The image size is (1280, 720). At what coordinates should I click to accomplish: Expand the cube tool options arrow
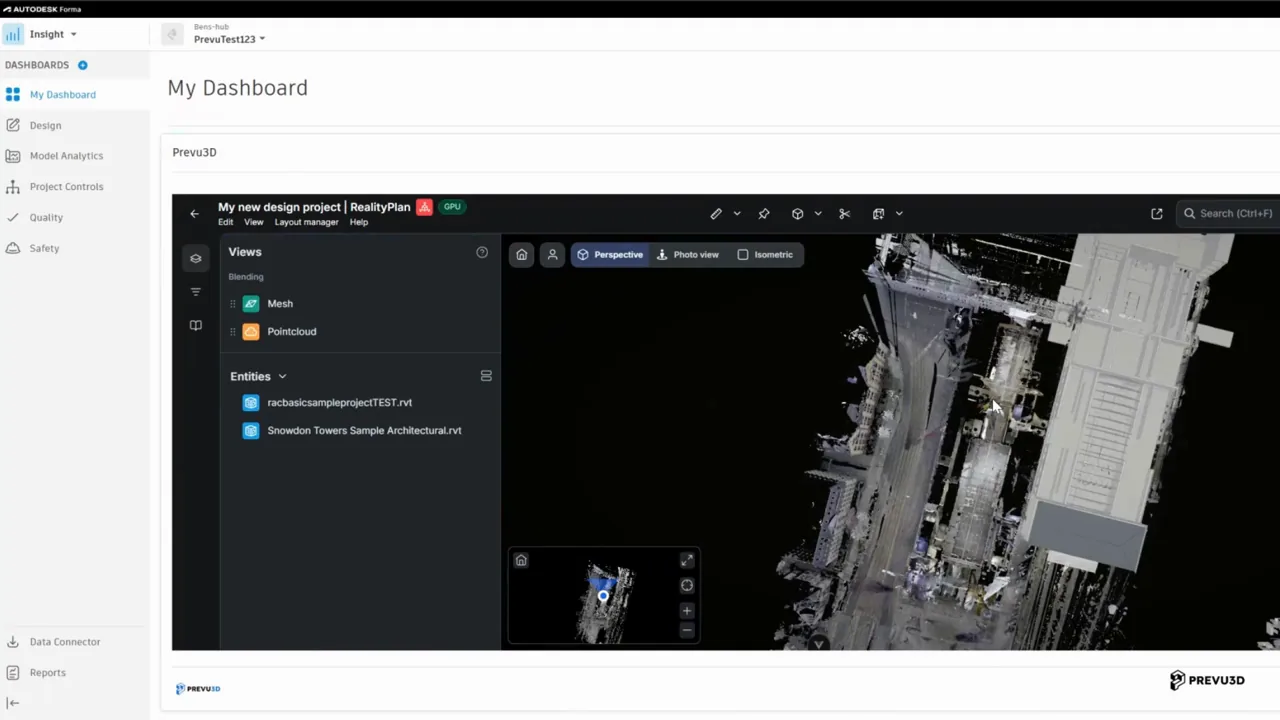click(x=818, y=213)
